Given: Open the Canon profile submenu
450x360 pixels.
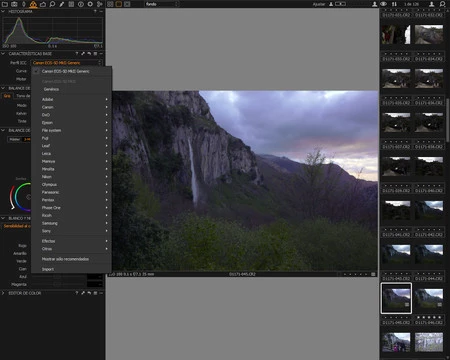Looking at the screenshot, I should [x=71, y=107].
